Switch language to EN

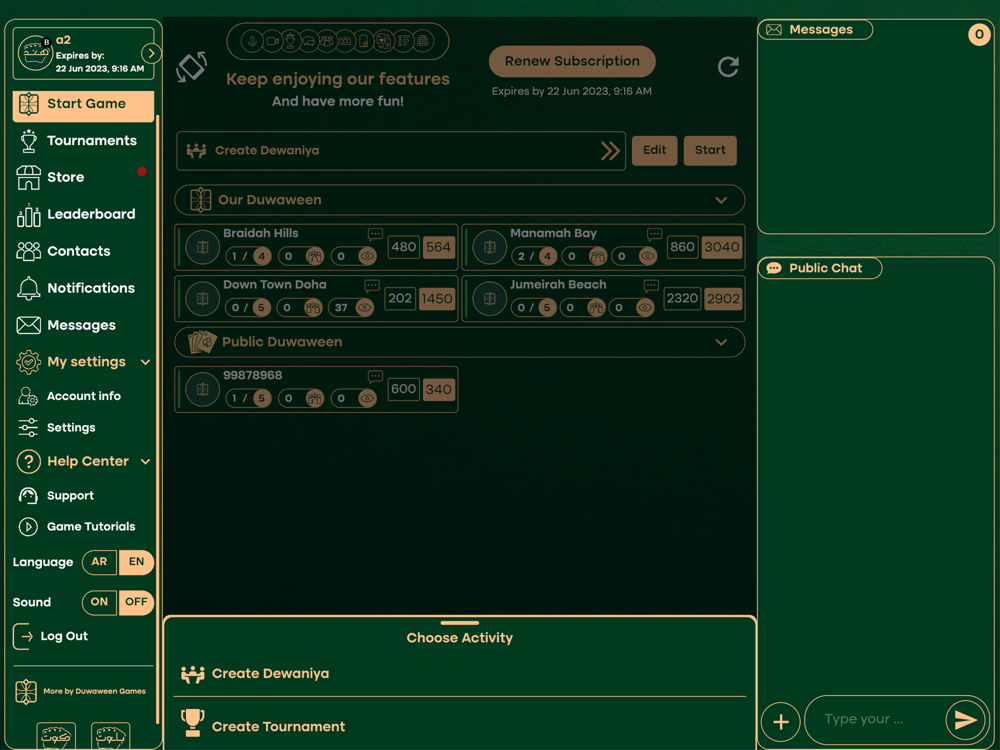click(136, 562)
